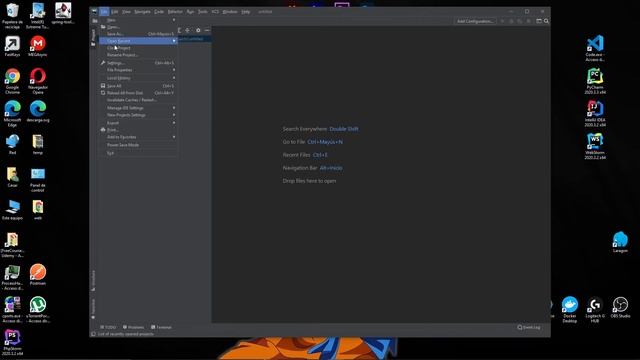Open WebStorm desktop shortcut
The height and width of the screenshot is (360, 640).
595,147
